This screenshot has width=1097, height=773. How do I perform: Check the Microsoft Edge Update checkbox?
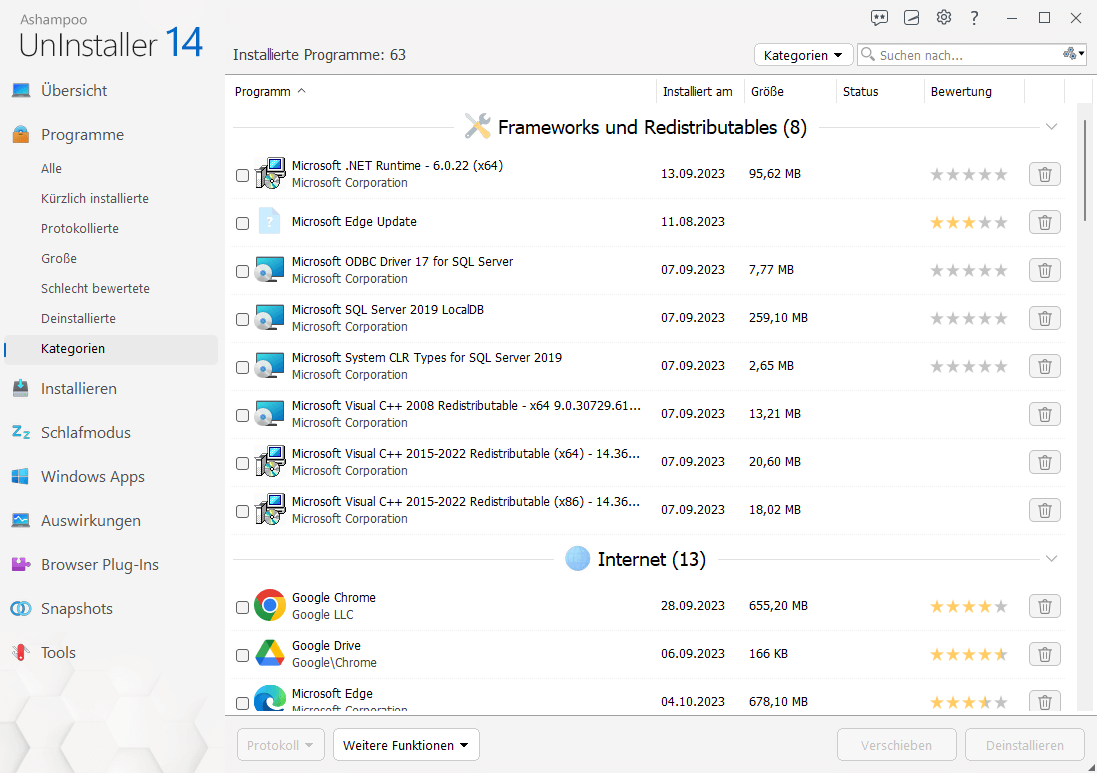pos(242,223)
